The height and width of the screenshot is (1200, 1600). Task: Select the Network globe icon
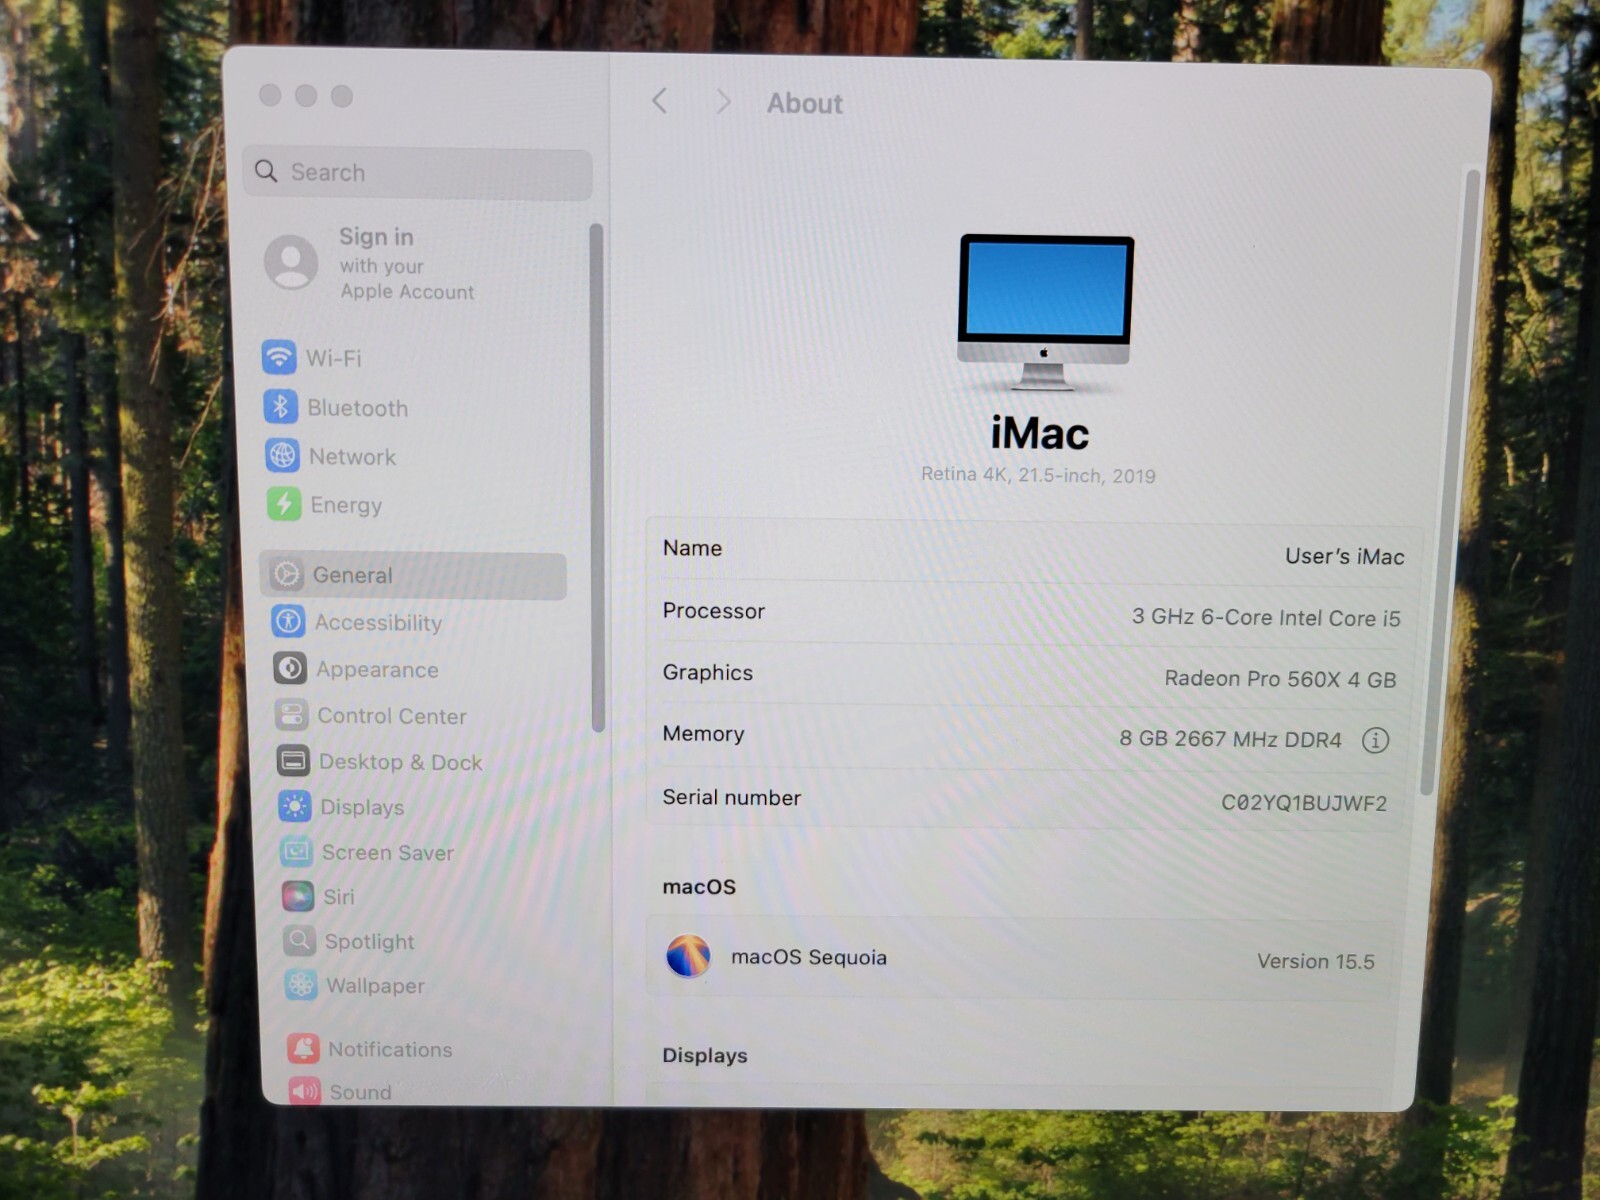(282, 456)
